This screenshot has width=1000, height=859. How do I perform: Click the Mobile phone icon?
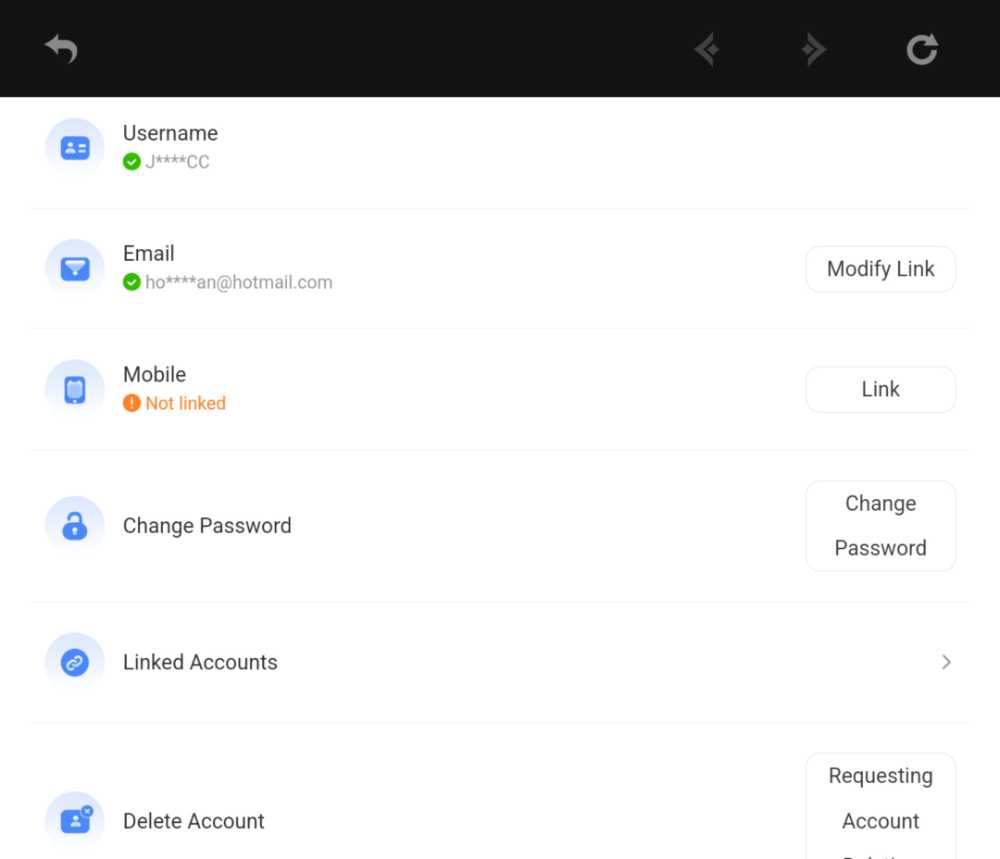pos(75,389)
